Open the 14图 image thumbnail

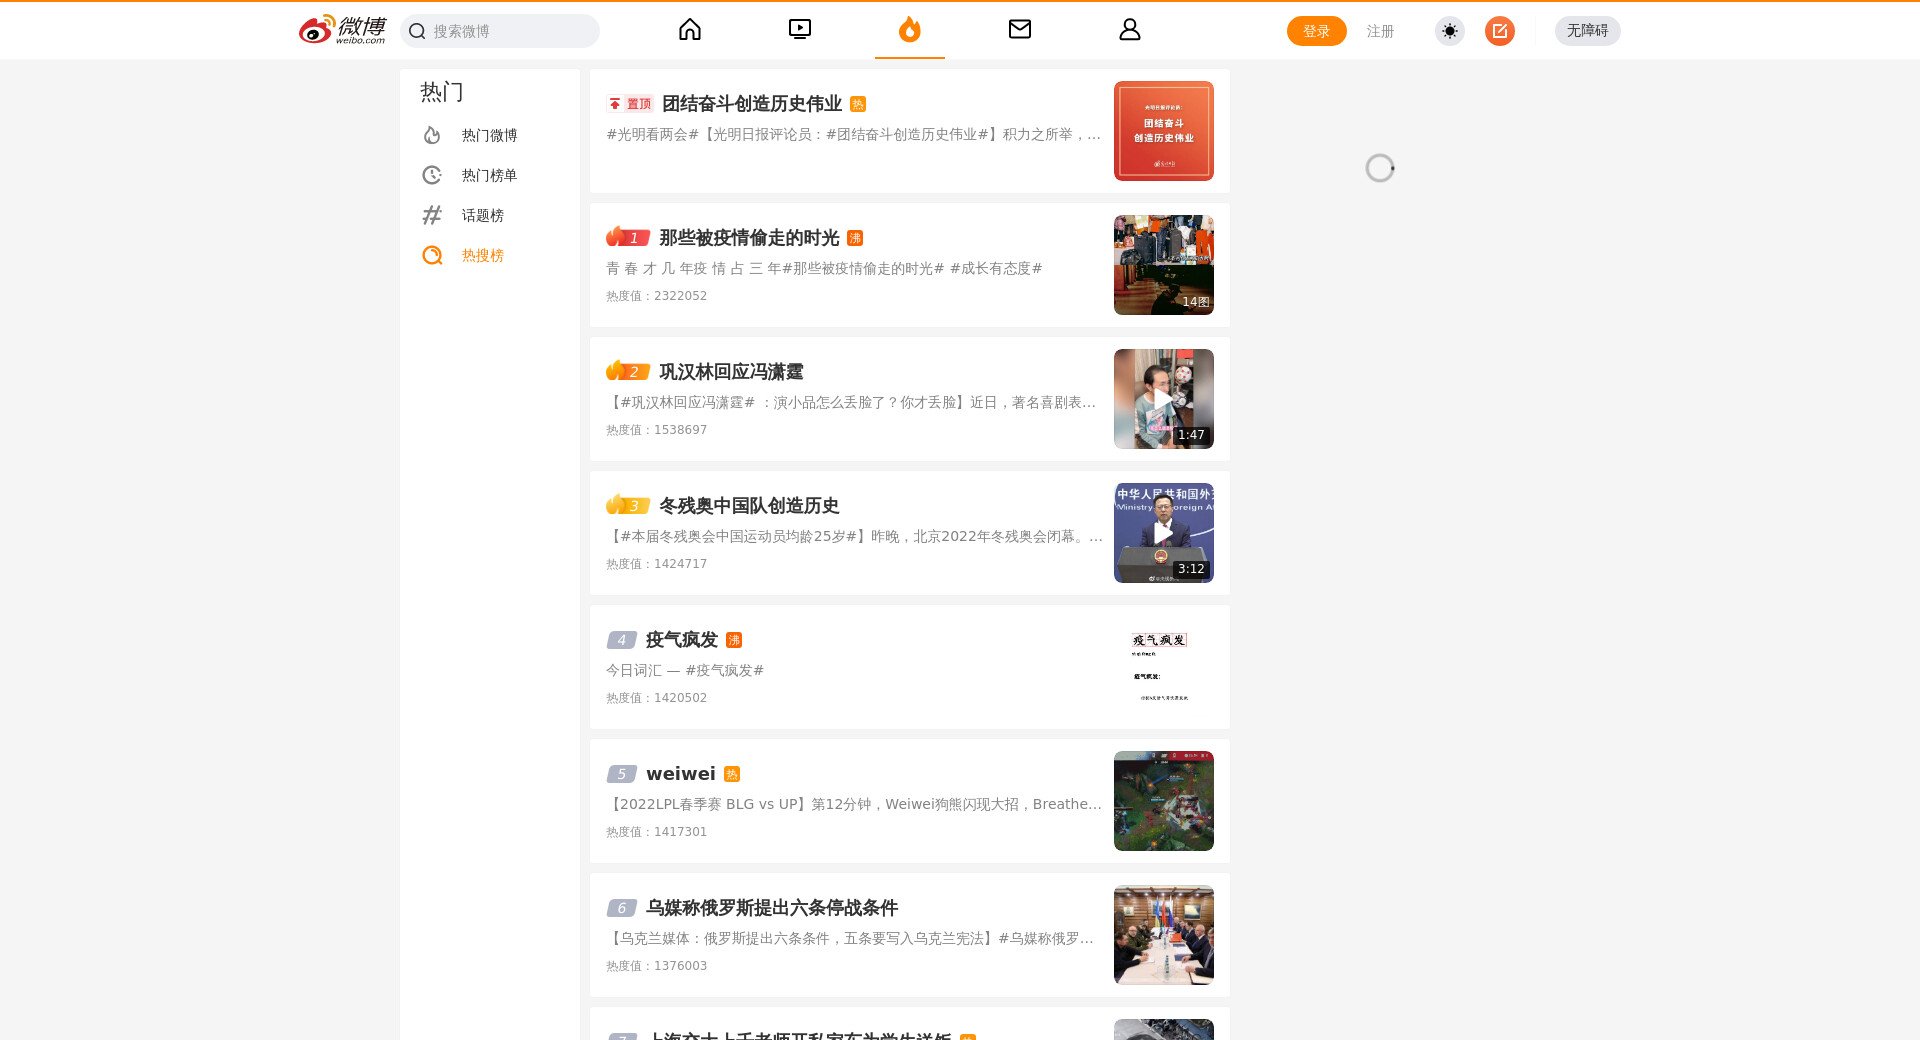pos(1163,265)
